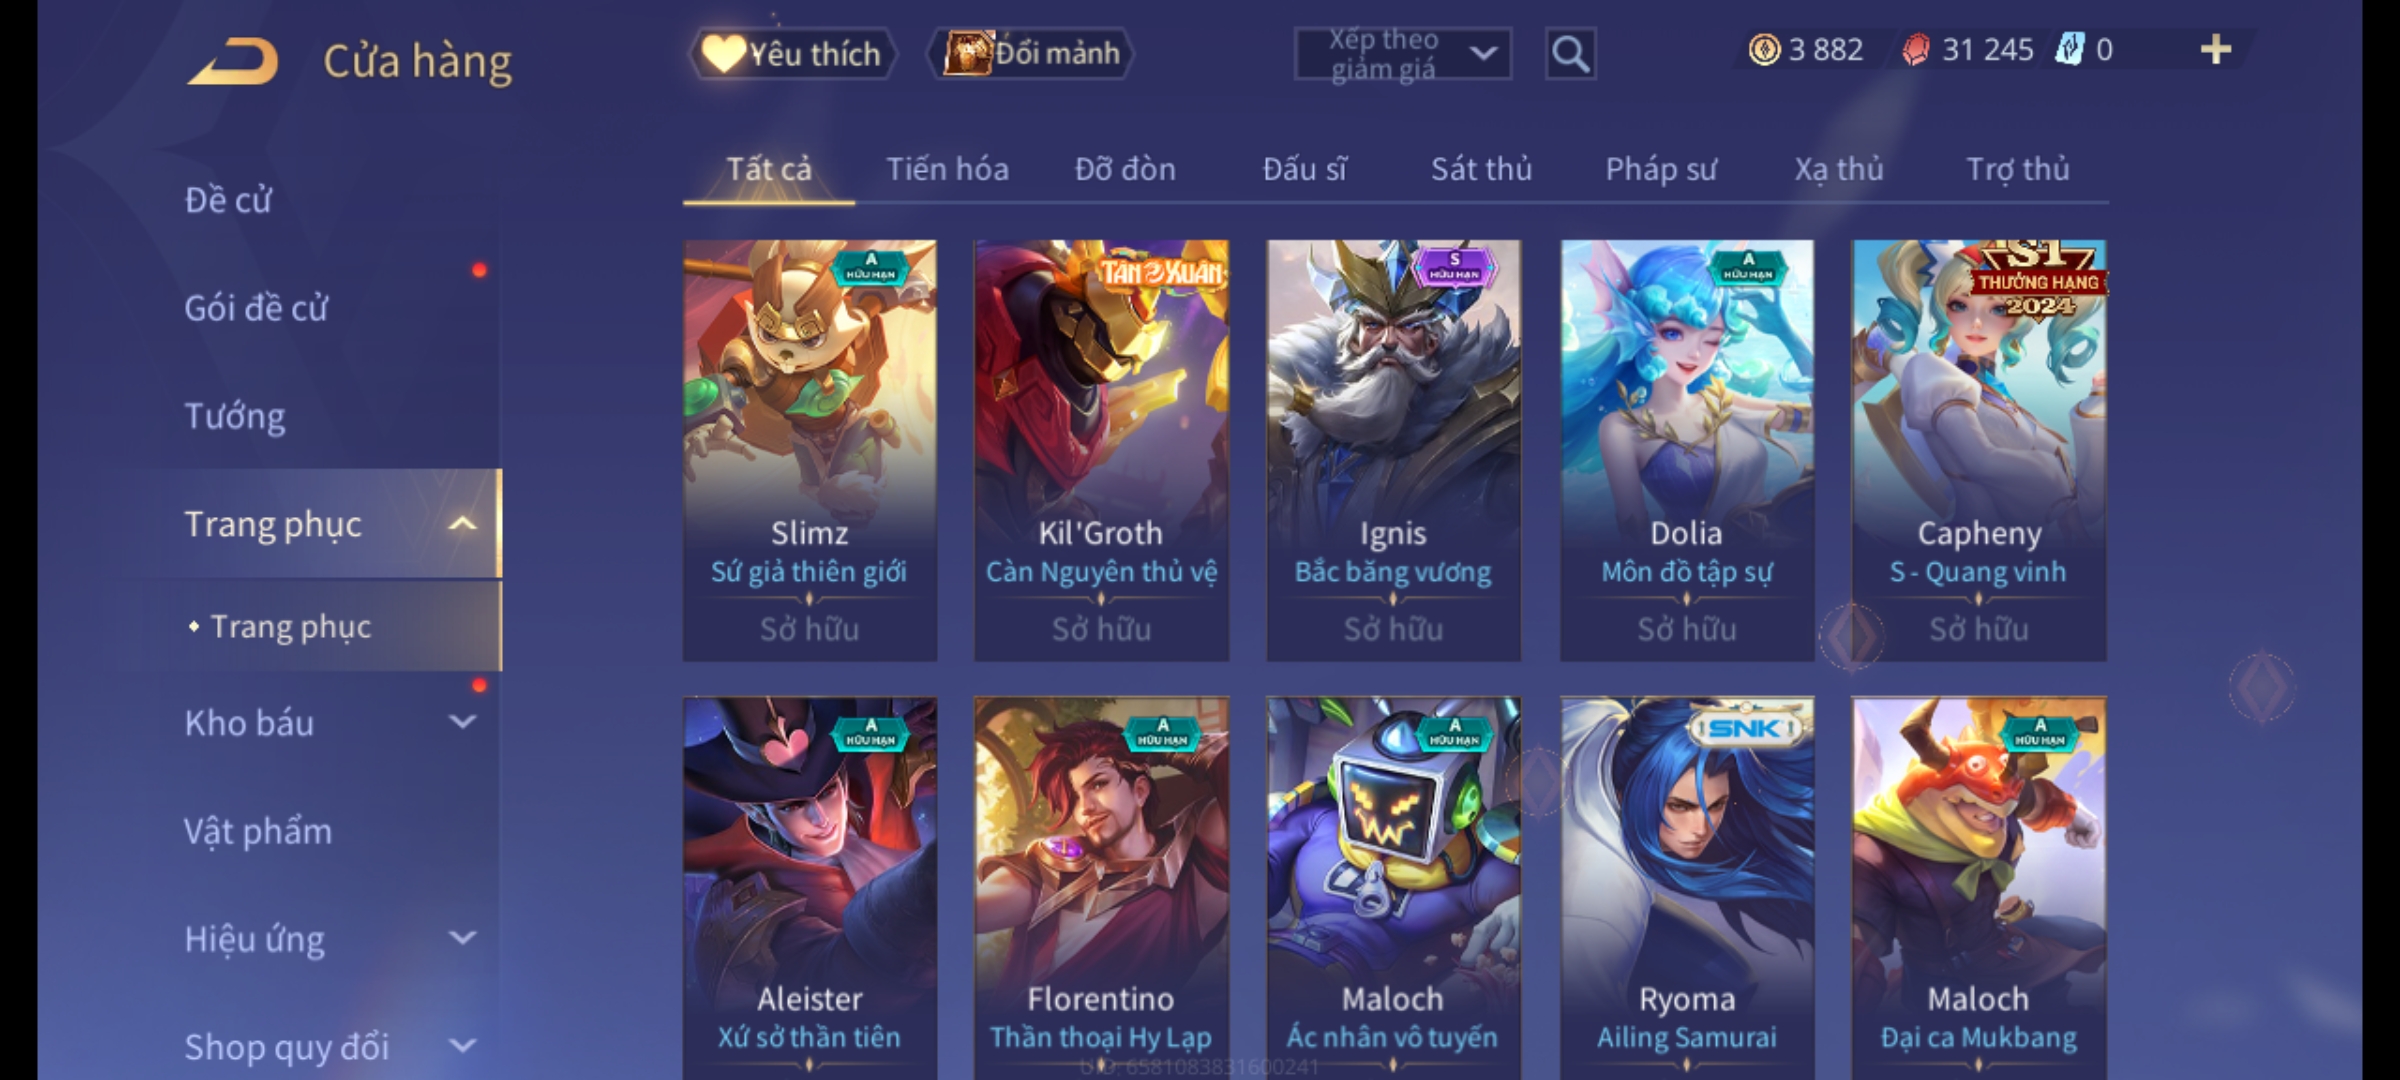The height and width of the screenshot is (1080, 2400).
Task: Open the search magnifier icon
Action: click(1570, 54)
